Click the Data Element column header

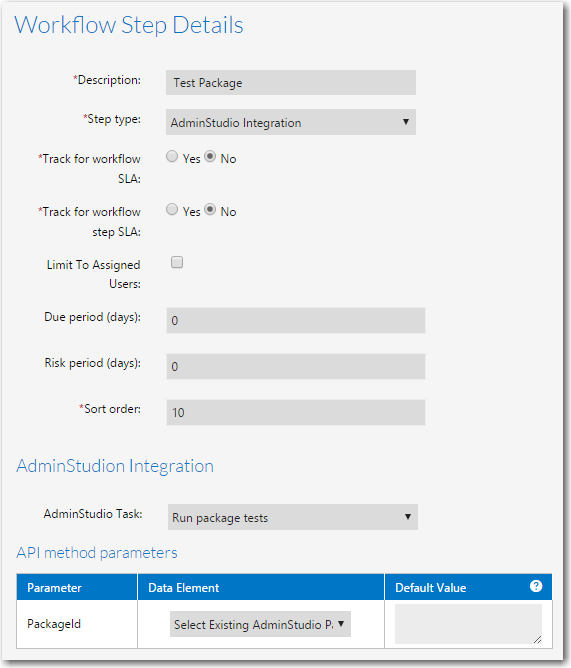point(261,587)
